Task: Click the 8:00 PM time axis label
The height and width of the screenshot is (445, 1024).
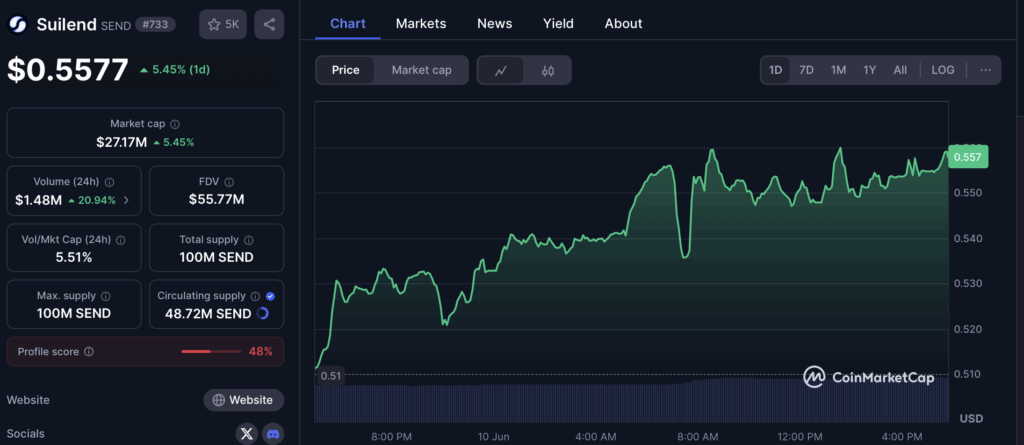Action: point(391,436)
